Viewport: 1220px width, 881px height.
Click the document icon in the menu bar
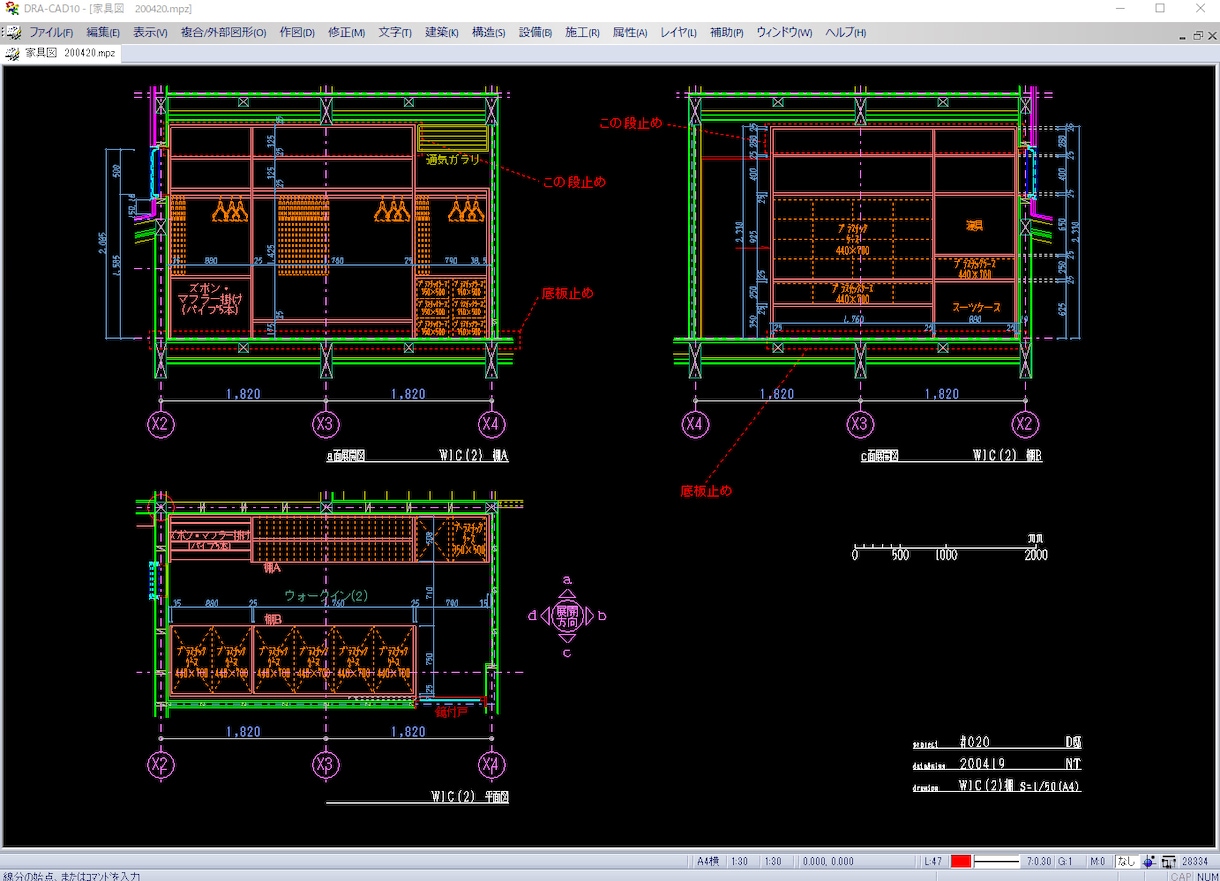point(13,32)
